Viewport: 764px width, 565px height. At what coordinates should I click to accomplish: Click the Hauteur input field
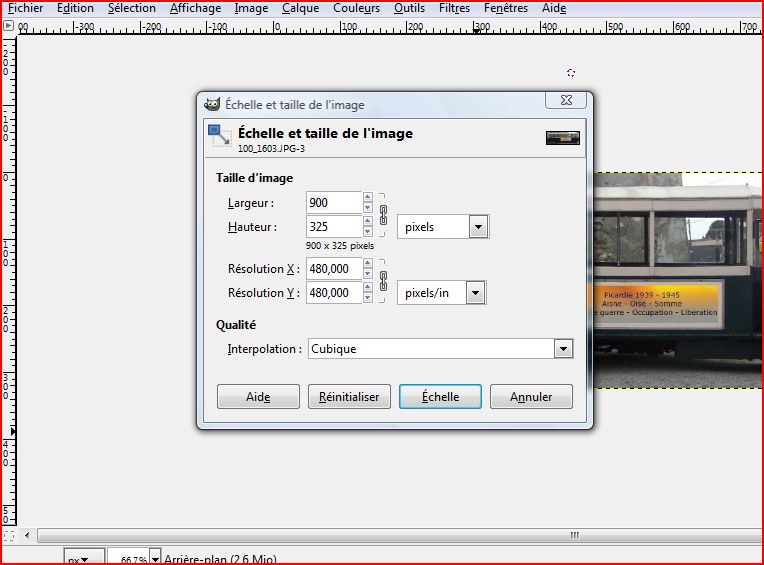click(334, 226)
